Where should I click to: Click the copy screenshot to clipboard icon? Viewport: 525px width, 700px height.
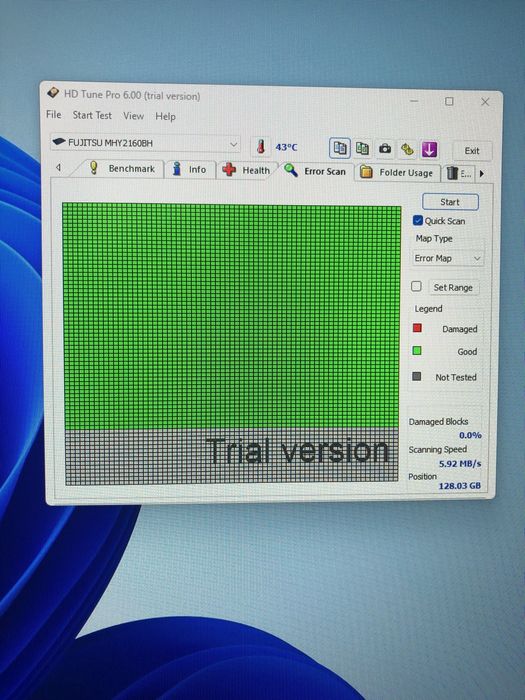click(362, 149)
